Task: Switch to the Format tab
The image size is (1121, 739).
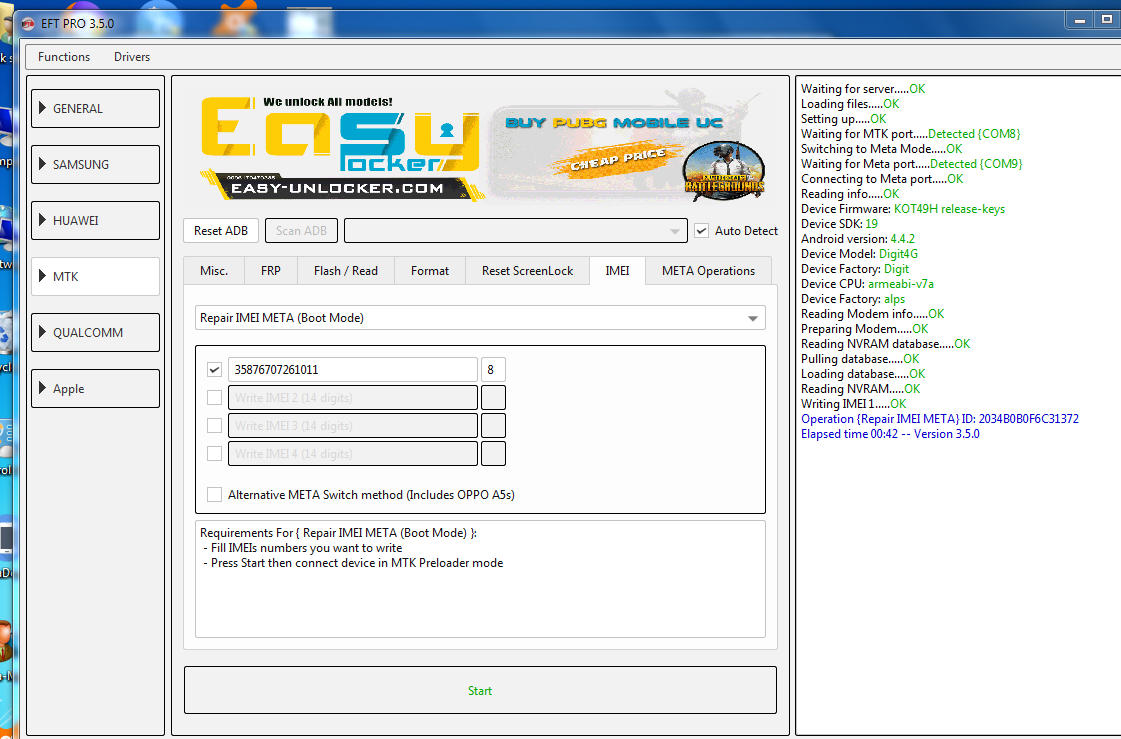Action: [x=430, y=271]
